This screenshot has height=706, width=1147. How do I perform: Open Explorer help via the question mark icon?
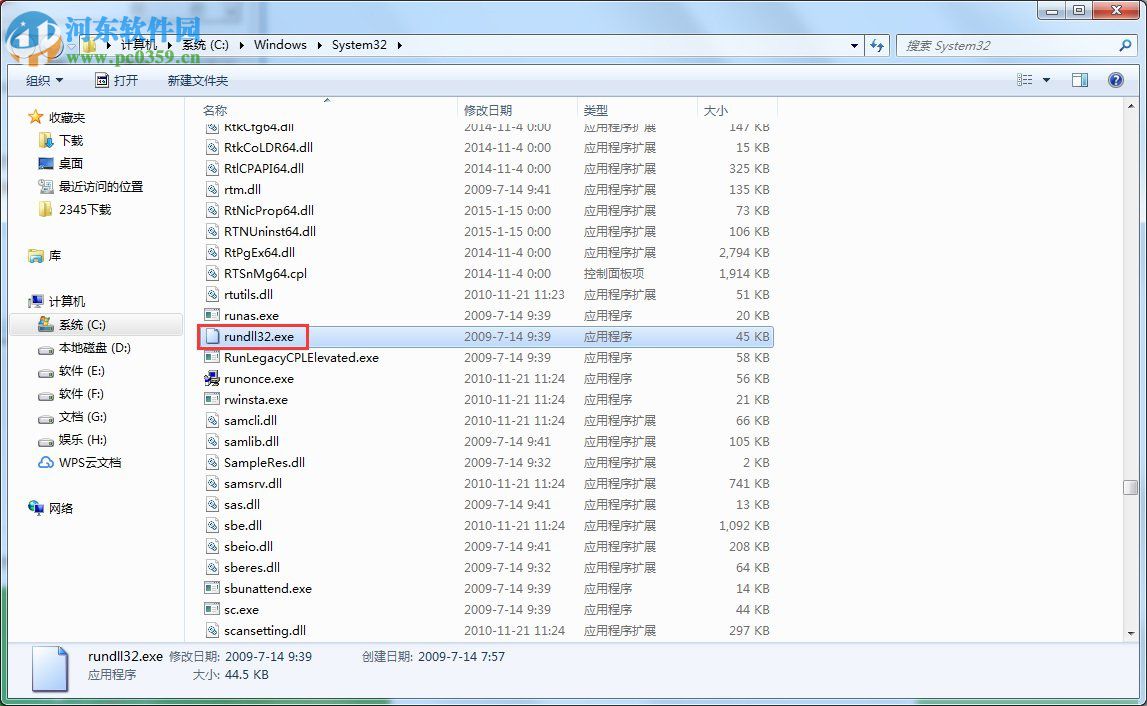click(x=1115, y=80)
